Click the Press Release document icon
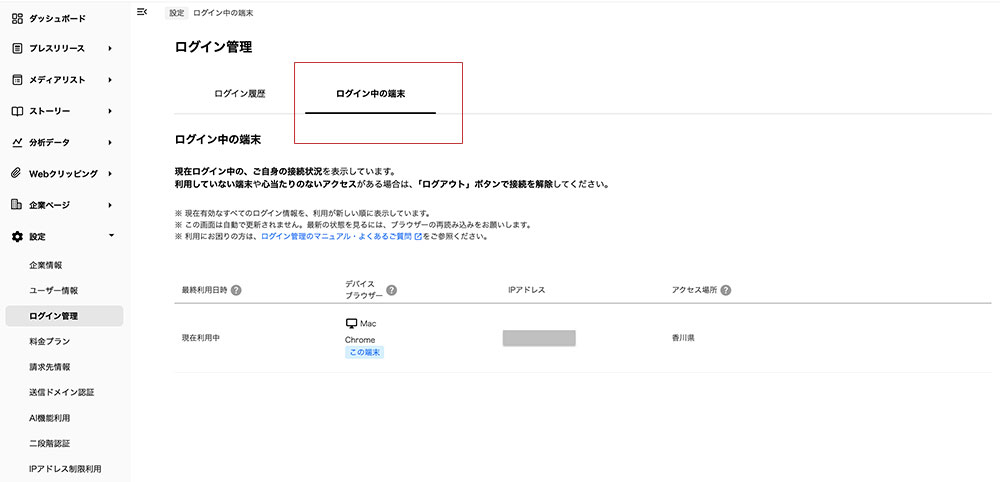Viewport: 1000px width, 482px height. (x=17, y=49)
